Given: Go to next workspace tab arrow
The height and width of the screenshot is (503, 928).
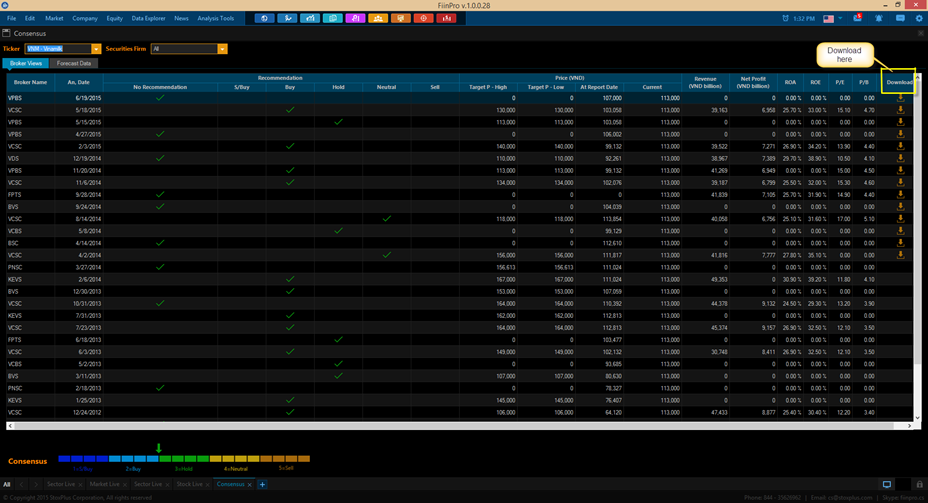Looking at the screenshot, I should 36,484.
